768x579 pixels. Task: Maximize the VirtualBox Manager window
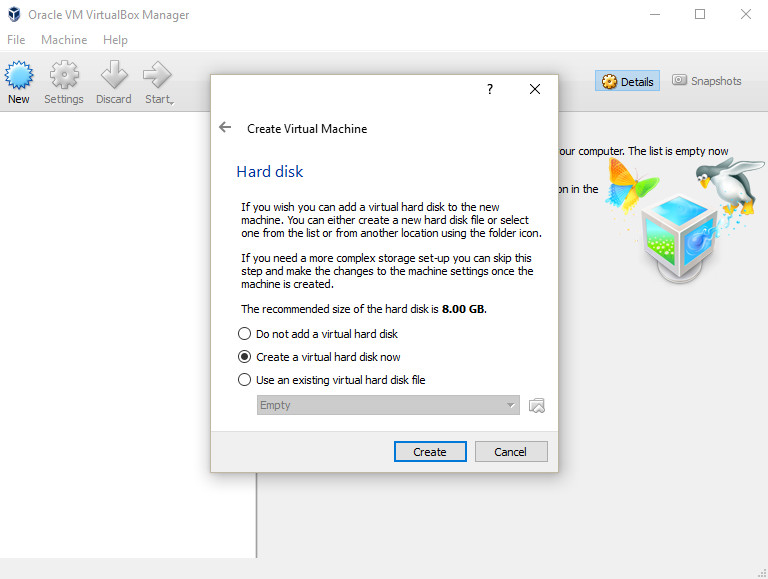tap(700, 14)
